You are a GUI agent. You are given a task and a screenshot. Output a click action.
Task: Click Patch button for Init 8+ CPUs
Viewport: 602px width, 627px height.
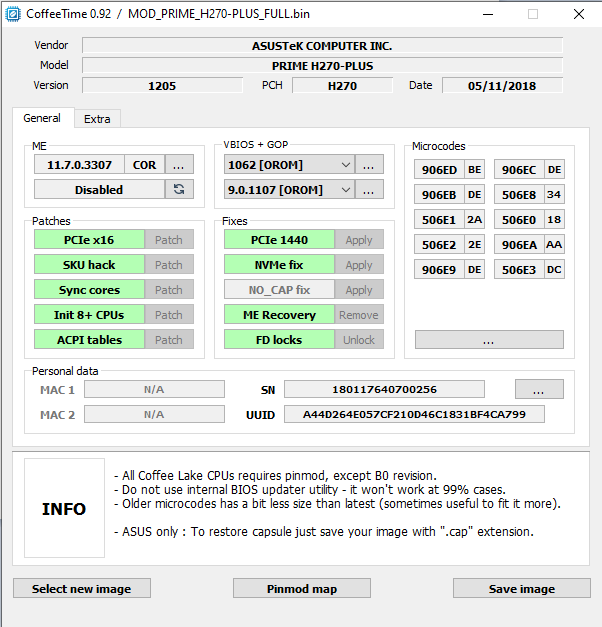click(169, 314)
